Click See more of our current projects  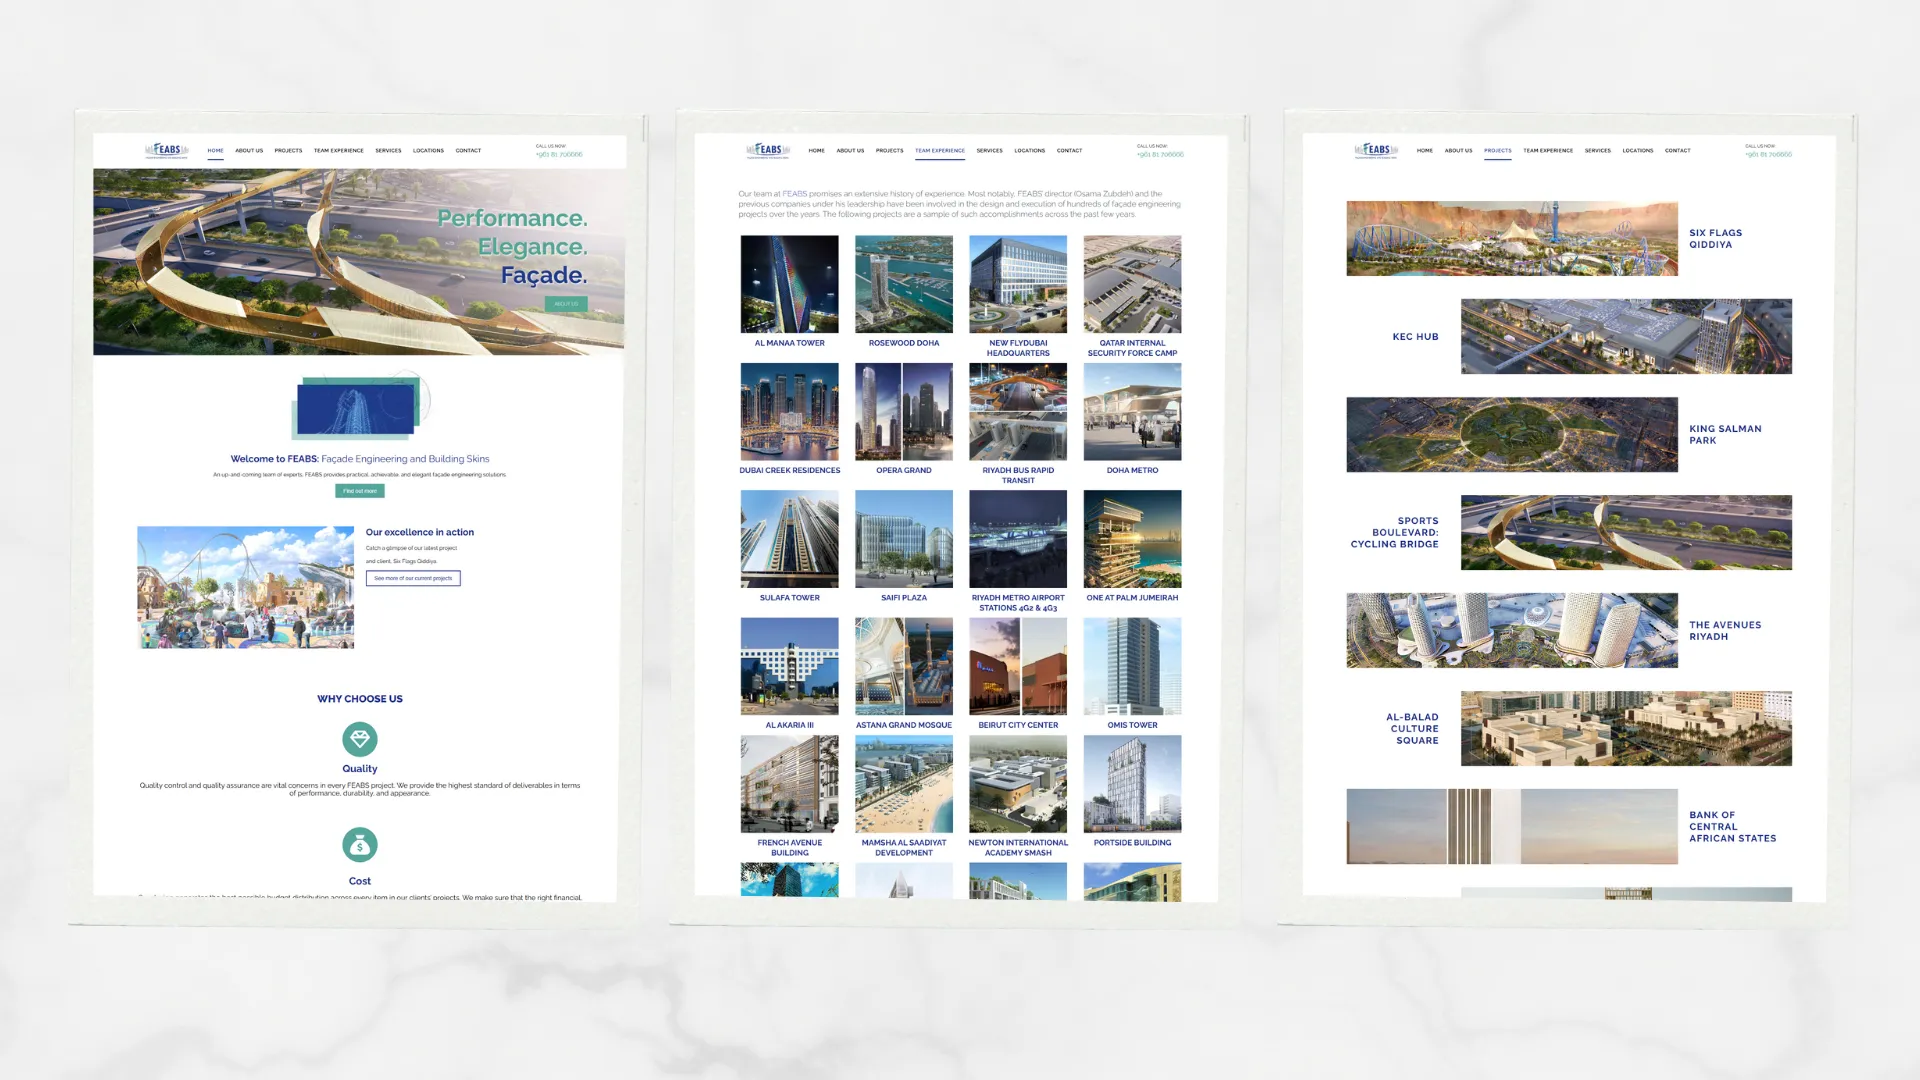(x=413, y=578)
